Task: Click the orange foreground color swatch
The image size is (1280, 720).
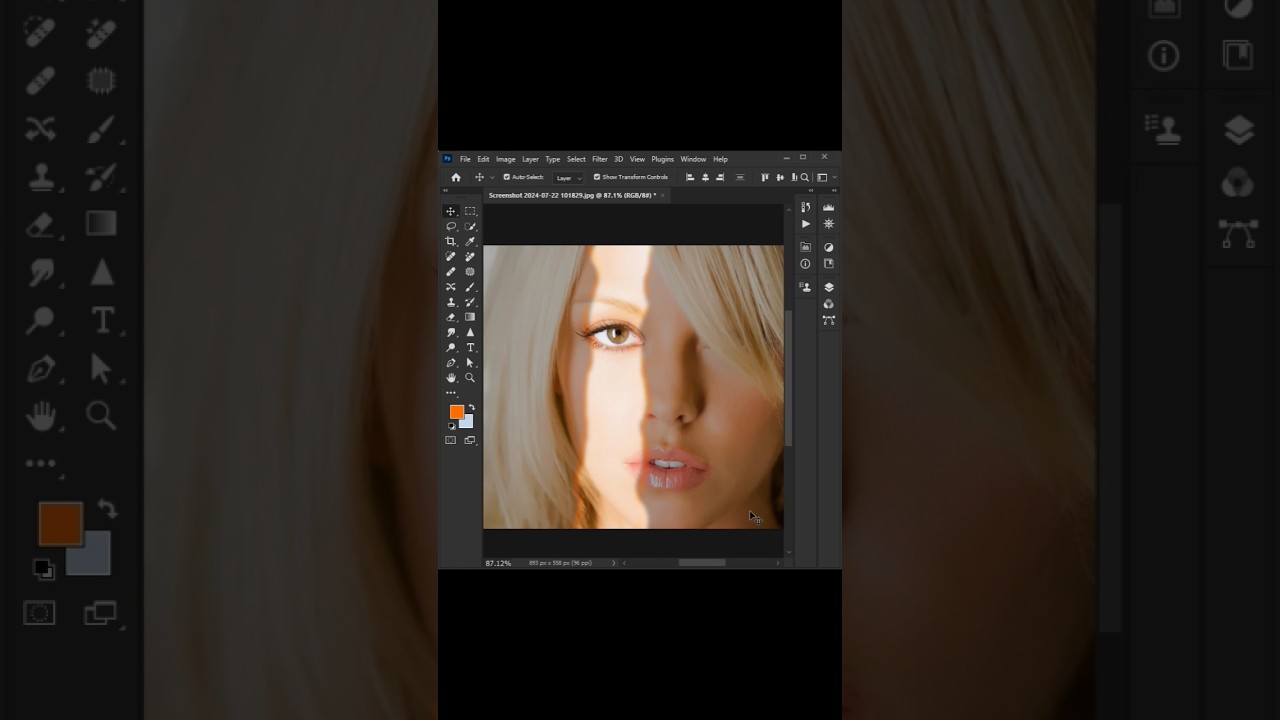Action: pyautogui.click(x=455, y=410)
